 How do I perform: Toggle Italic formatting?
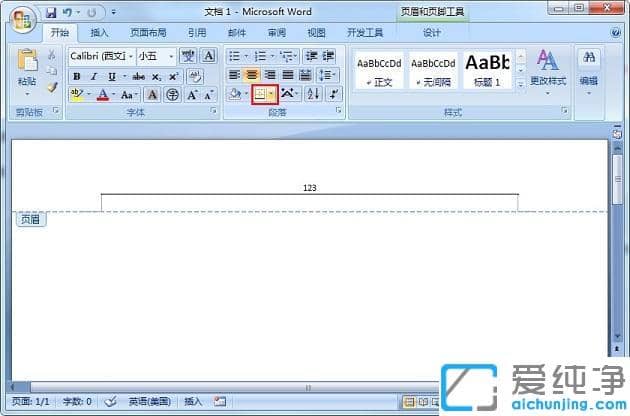(94, 76)
